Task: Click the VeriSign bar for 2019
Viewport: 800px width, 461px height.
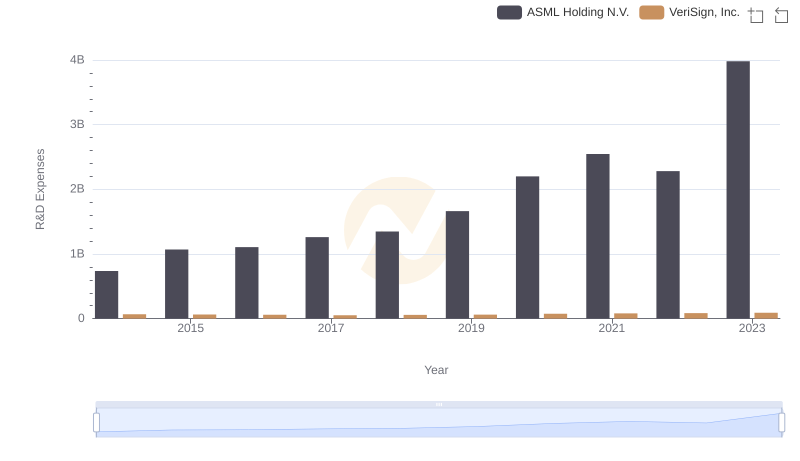Action: pos(485,316)
